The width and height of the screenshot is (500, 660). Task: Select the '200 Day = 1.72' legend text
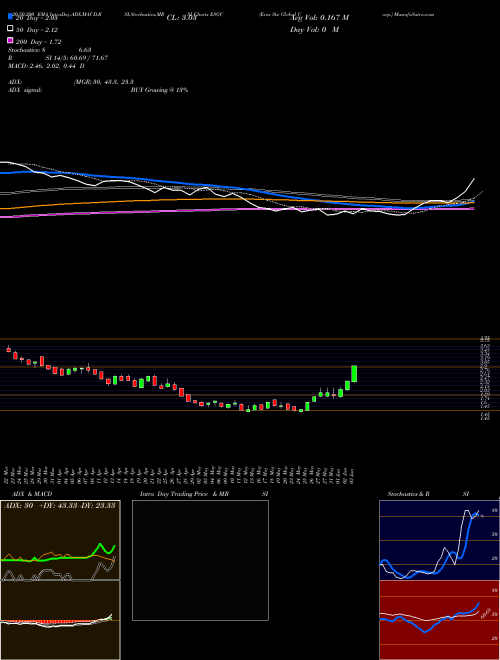(x=39, y=42)
